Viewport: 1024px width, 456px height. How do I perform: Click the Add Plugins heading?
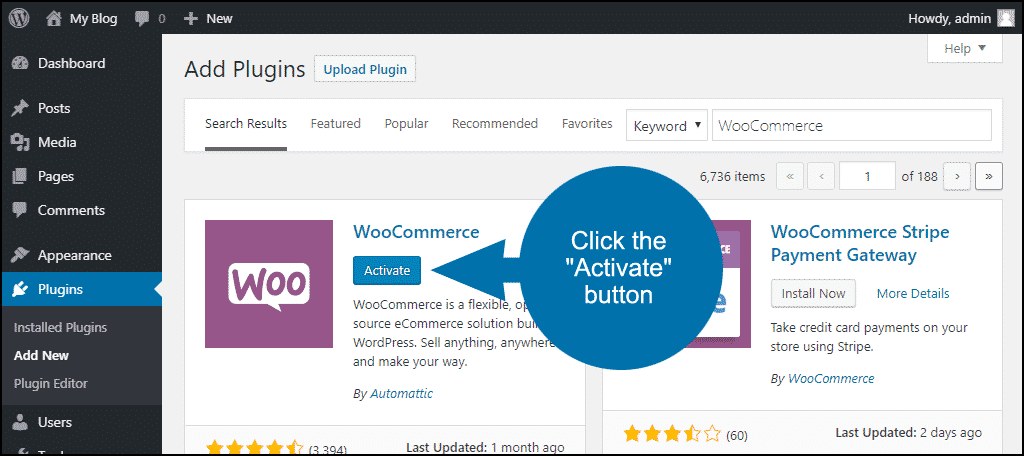244,69
